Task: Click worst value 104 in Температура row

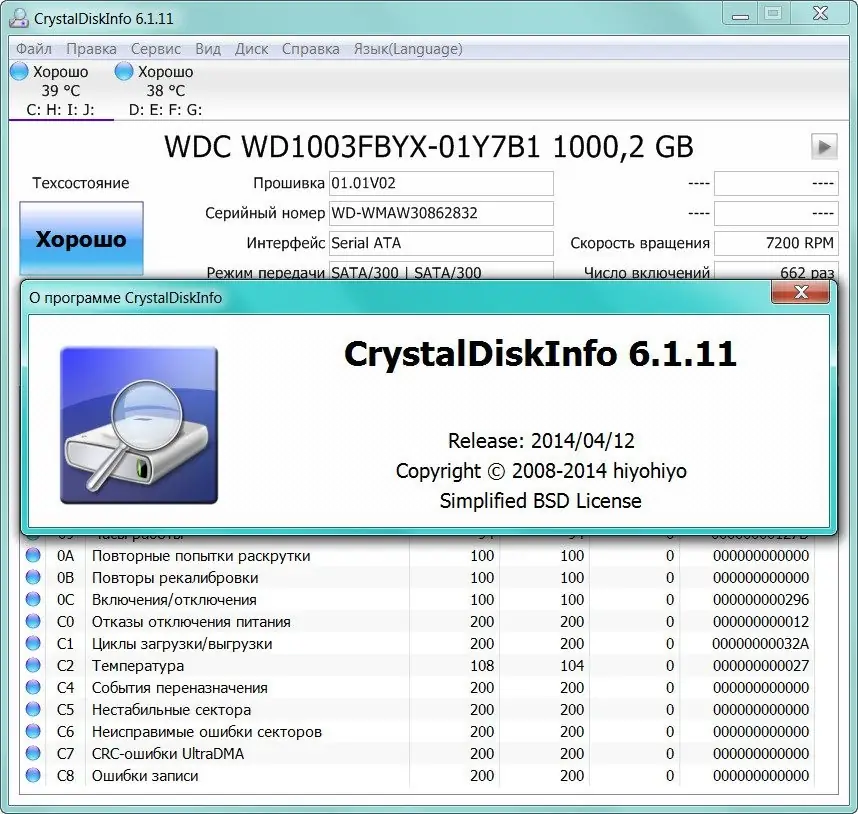Action: click(572, 666)
